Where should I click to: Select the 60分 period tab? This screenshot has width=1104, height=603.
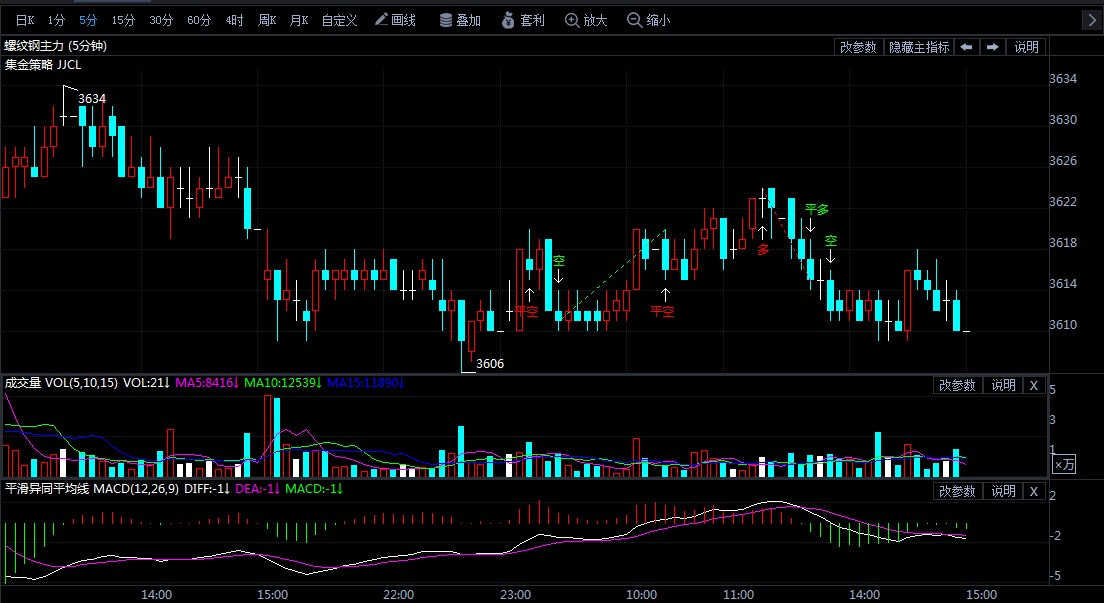pyautogui.click(x=199, y=20)
